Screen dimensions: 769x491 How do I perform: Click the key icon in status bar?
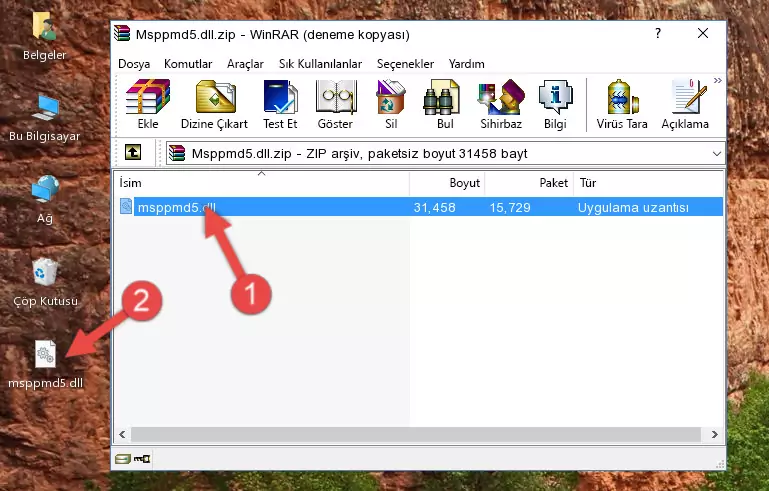click(142, 459)
